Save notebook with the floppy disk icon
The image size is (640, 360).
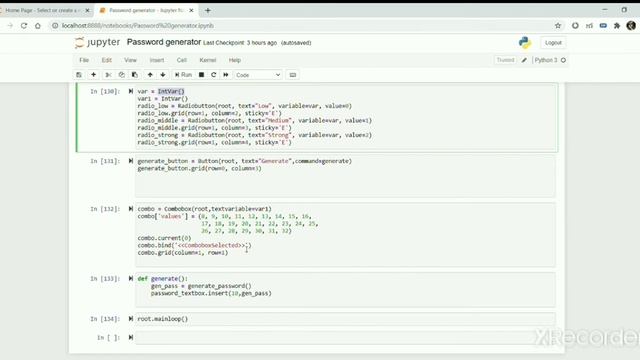[x=79, y=75]
